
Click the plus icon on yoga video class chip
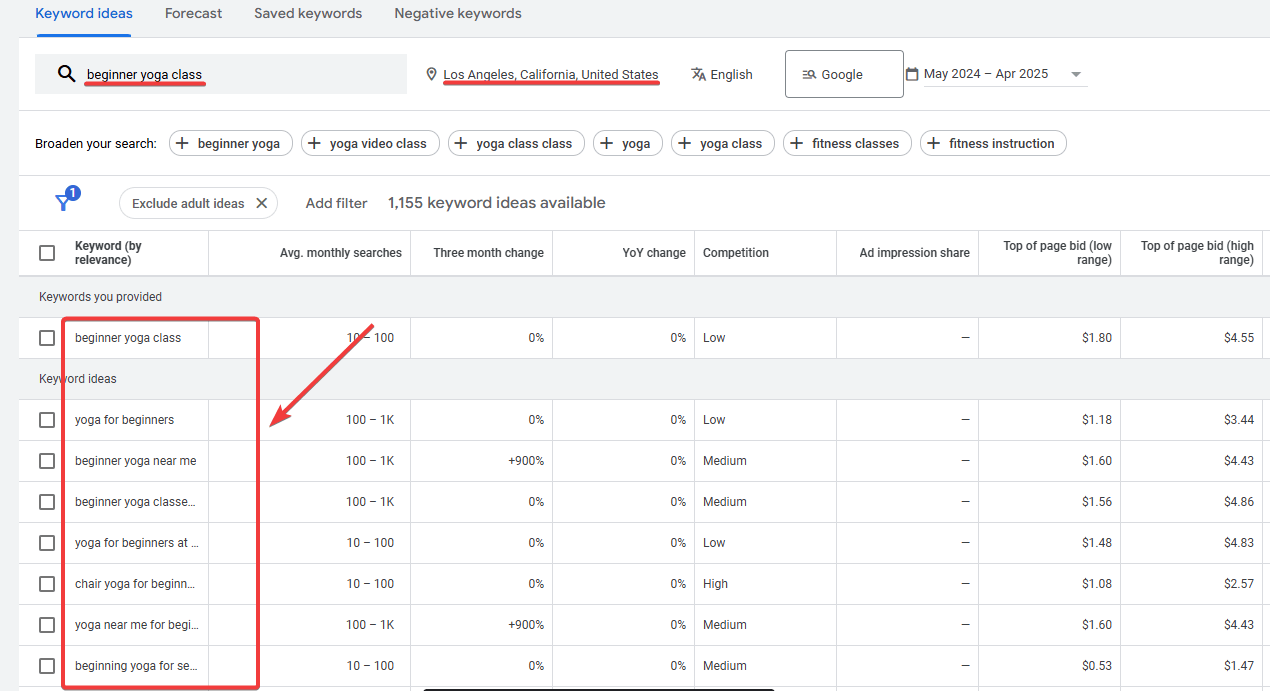(x=315, y=143)
